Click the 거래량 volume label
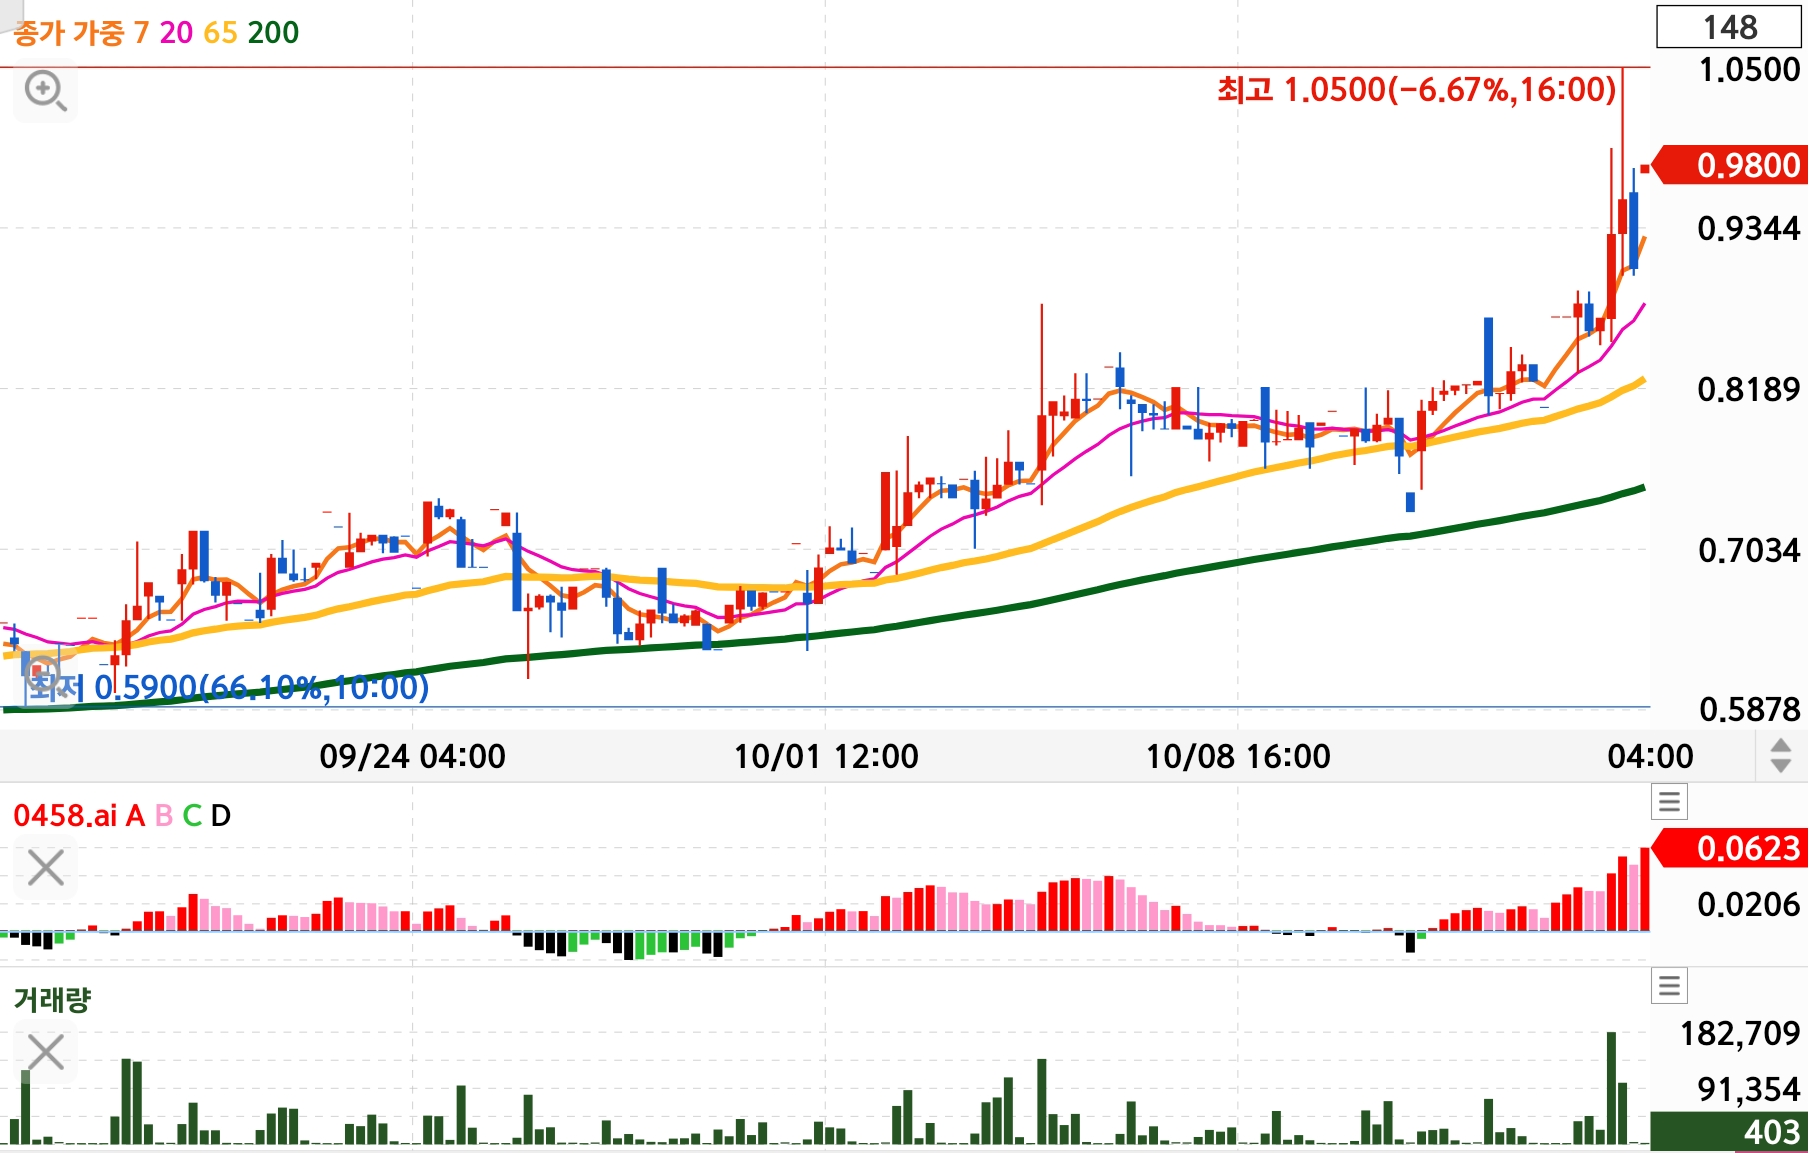The height and width of the screenshot is (1153, 1812). tap(52, 999)
